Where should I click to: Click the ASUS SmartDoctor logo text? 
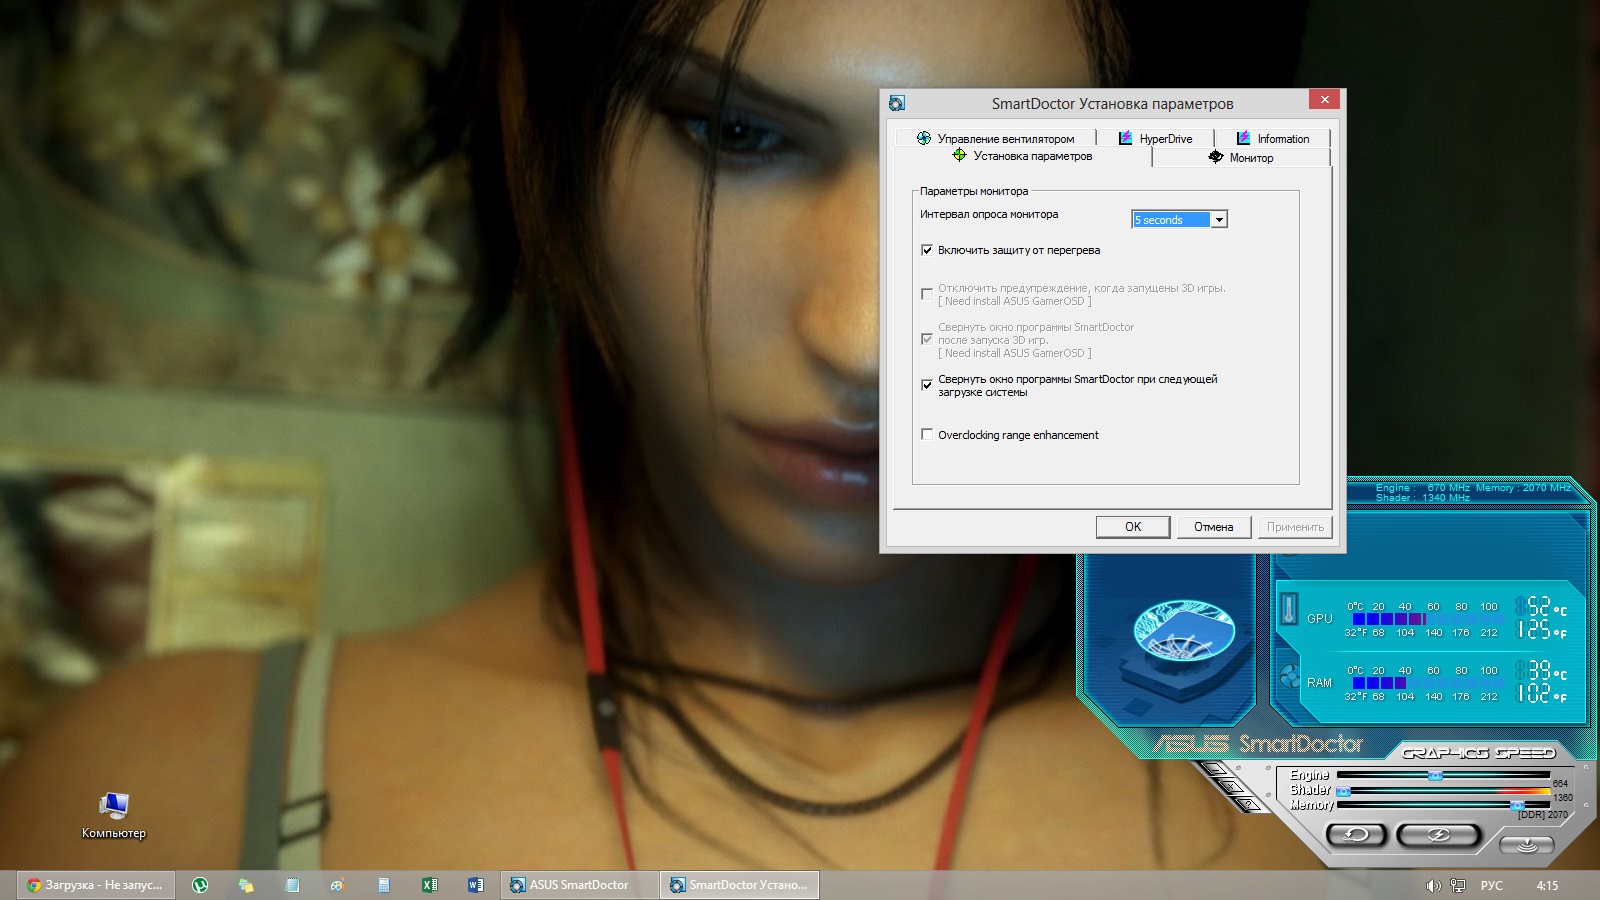pyautogui.click(x=1259, y=744)
